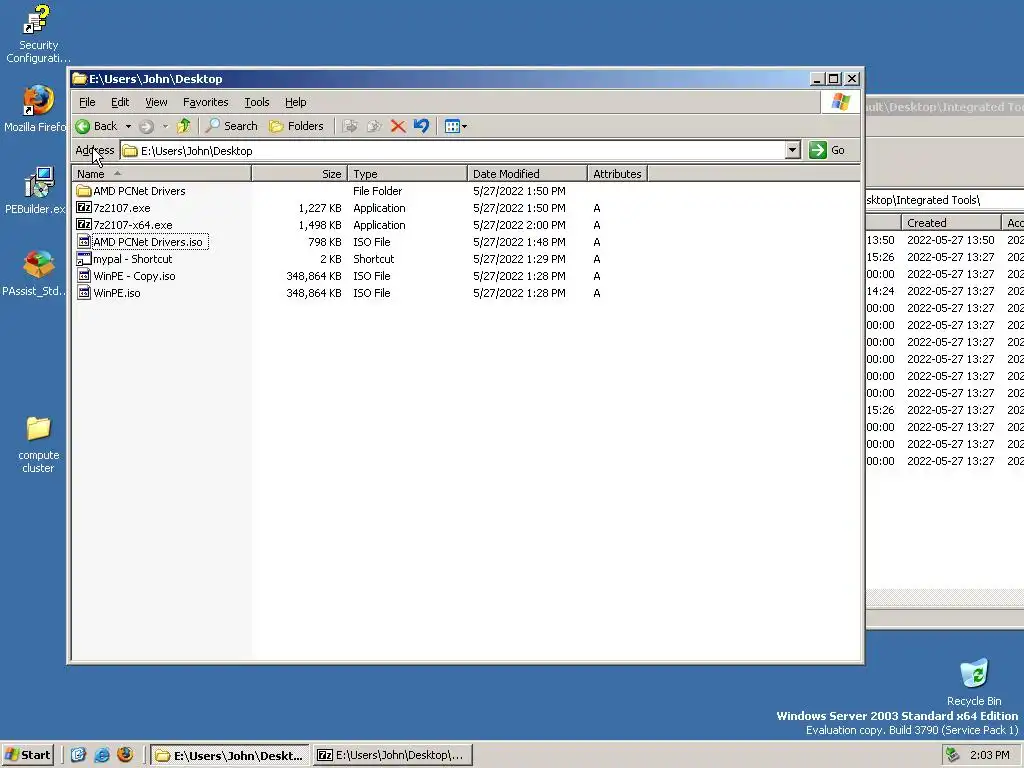Click the 5/27/2022 2:00 PM date cell

click(x=519, y=225)
